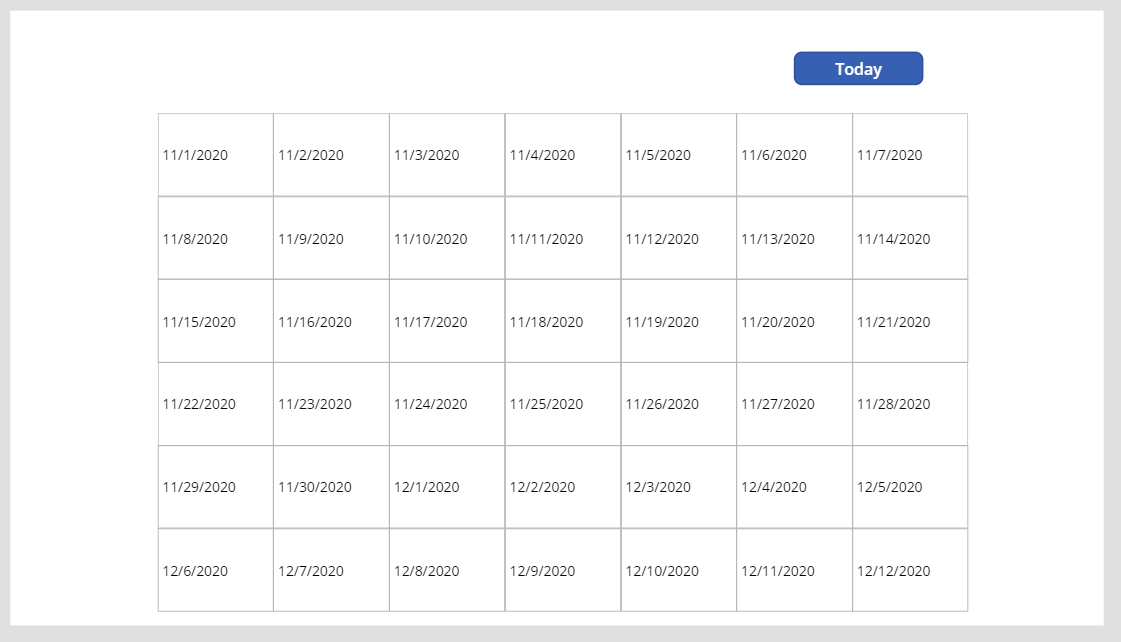The image size is (1121, 642).
Task: Choose December 10 from the calendar
Action: [678, 570]
